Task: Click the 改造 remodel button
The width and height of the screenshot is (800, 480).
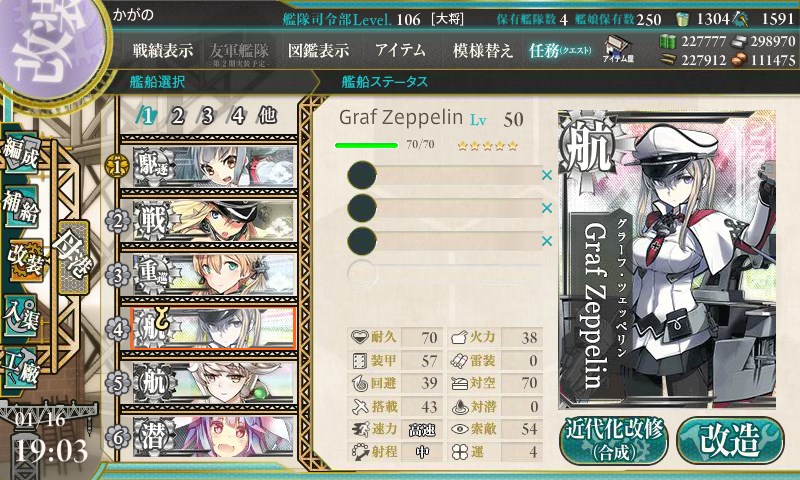Action: pos(730,441)
